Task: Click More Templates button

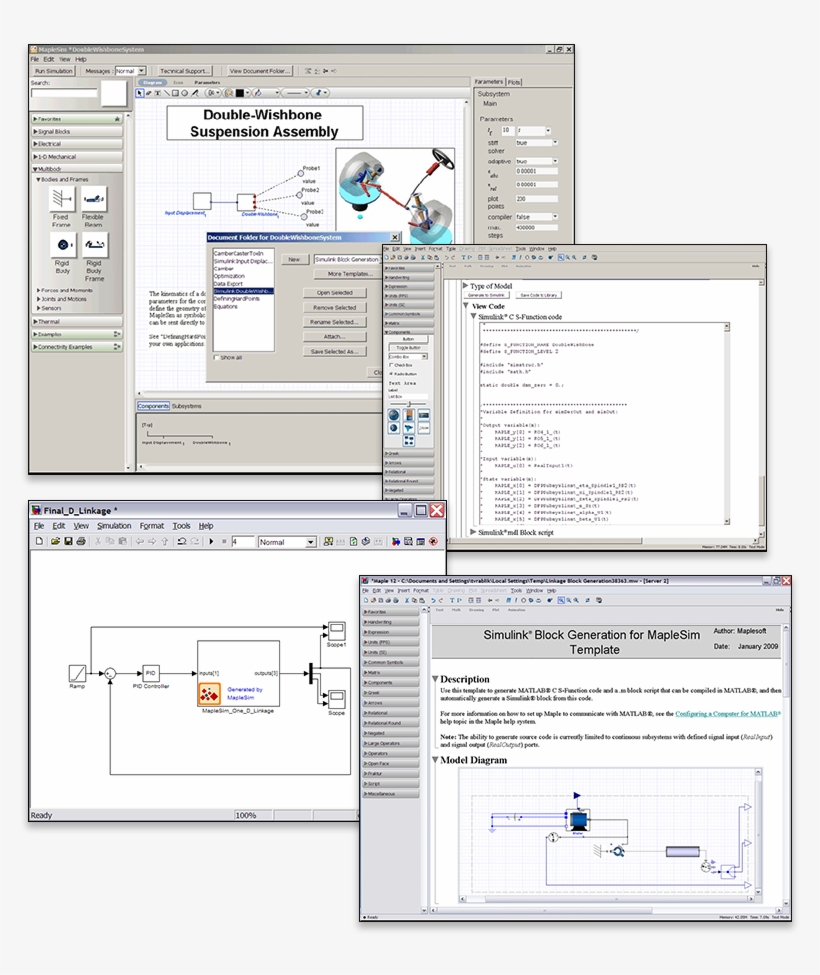Action: (349, 274)
